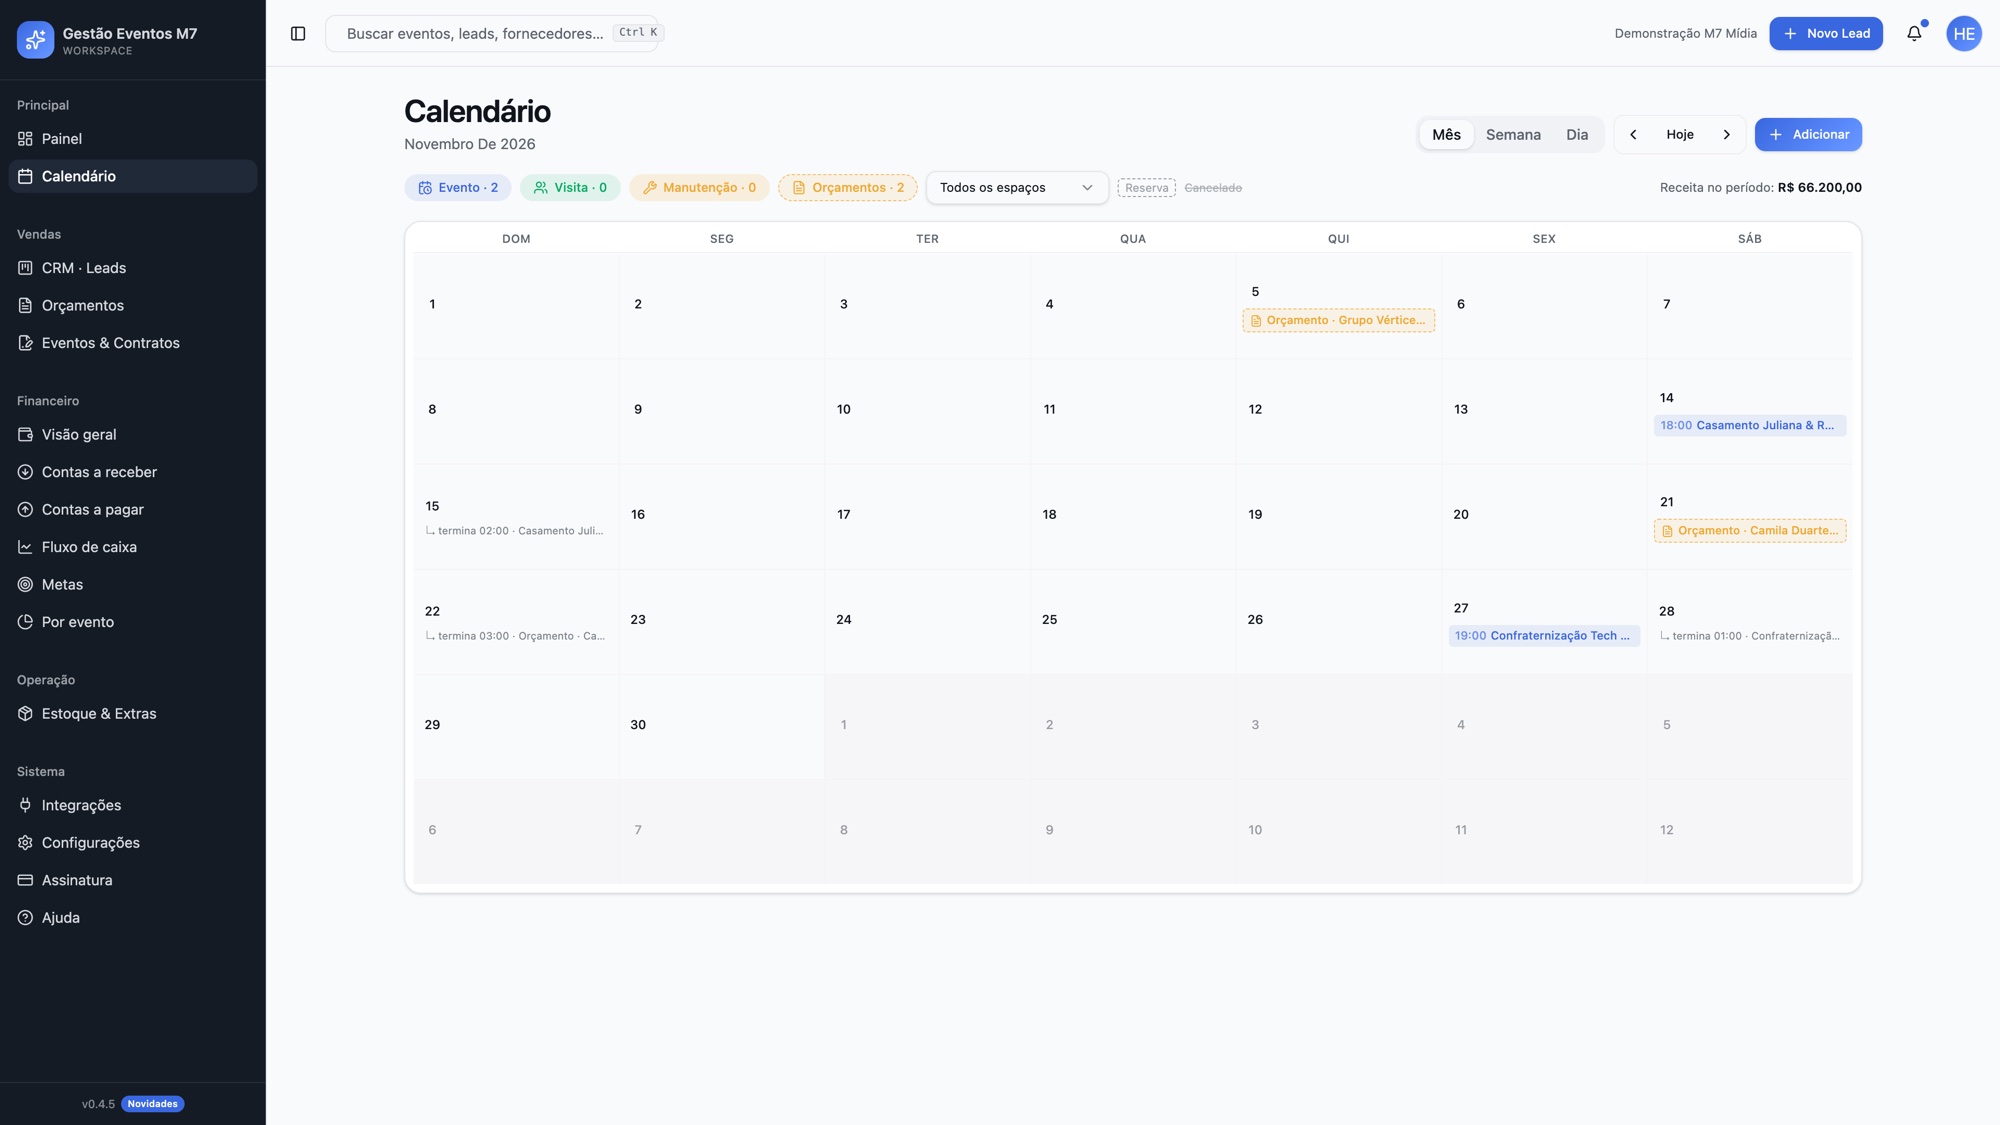The image size is (2000, 1125).
Task: Click the Novo Lead button
Action: coord(1826,34)
